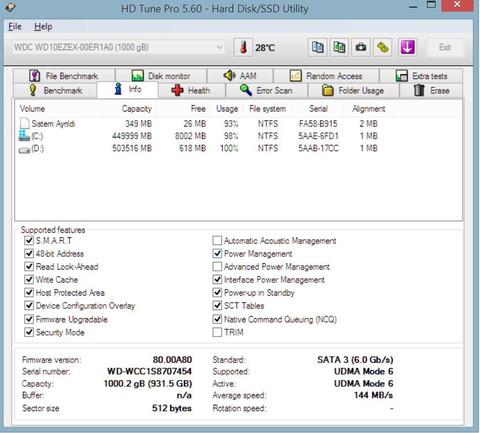Toggle the Power-up in Standby checkbox

coord(217,292)
